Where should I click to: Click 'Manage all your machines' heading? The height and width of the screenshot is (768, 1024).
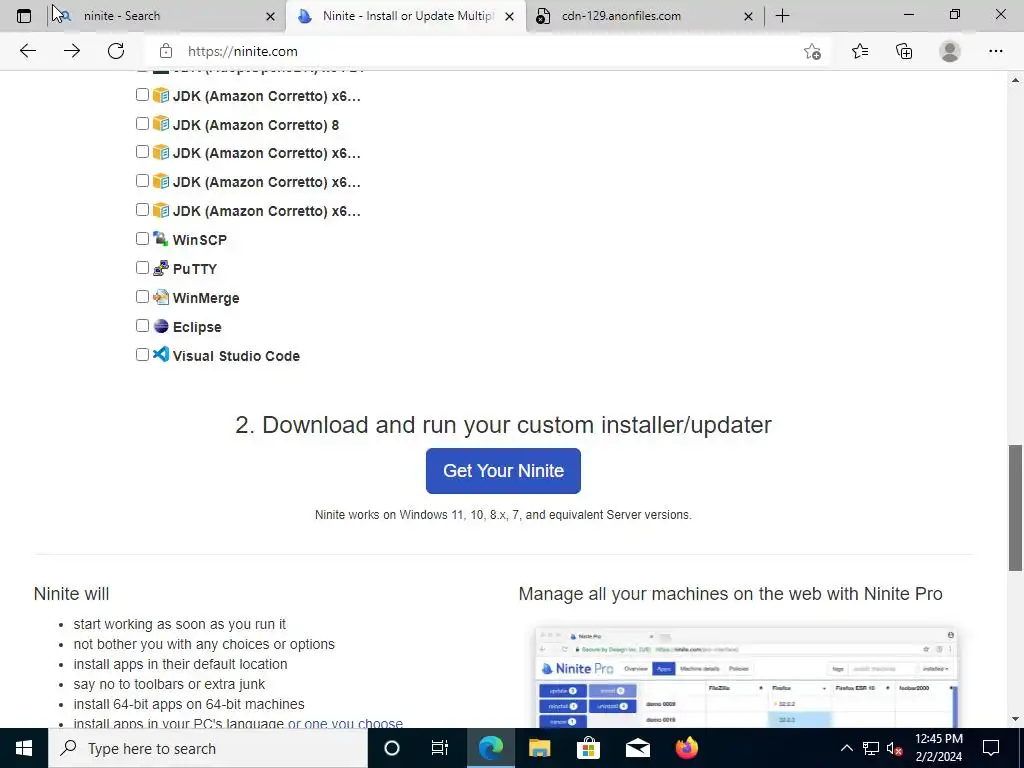click(x=730, y=594)
